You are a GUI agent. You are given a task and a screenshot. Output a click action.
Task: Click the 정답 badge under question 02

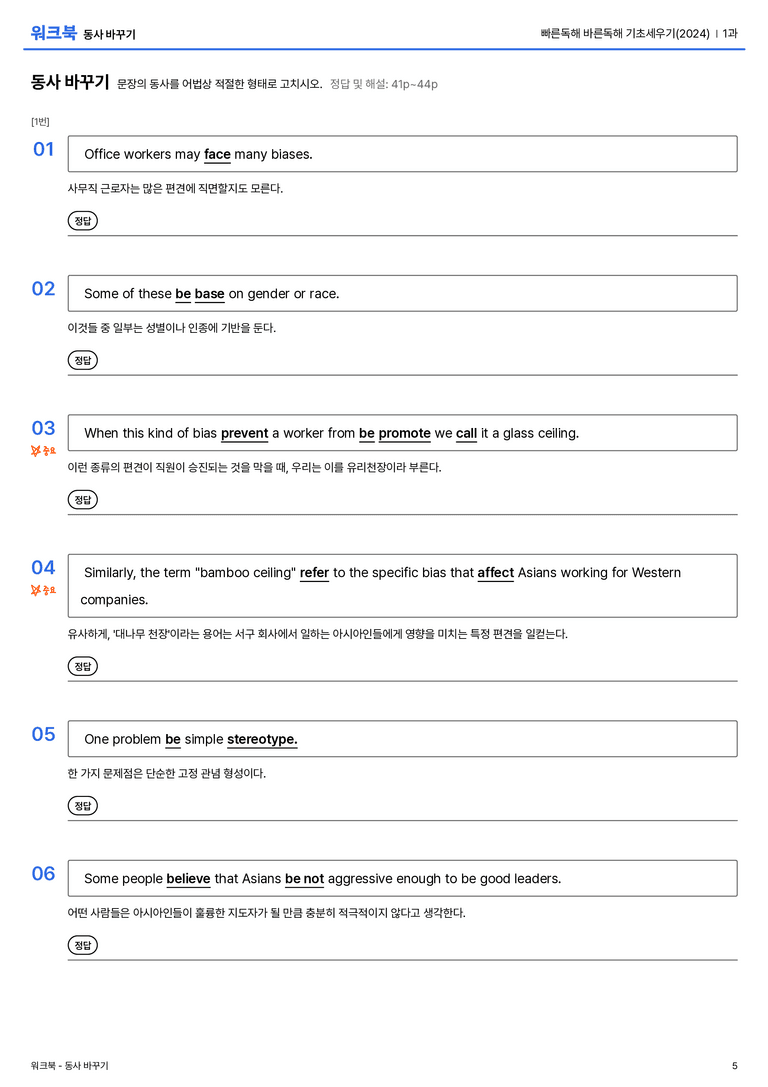(82, 360)
